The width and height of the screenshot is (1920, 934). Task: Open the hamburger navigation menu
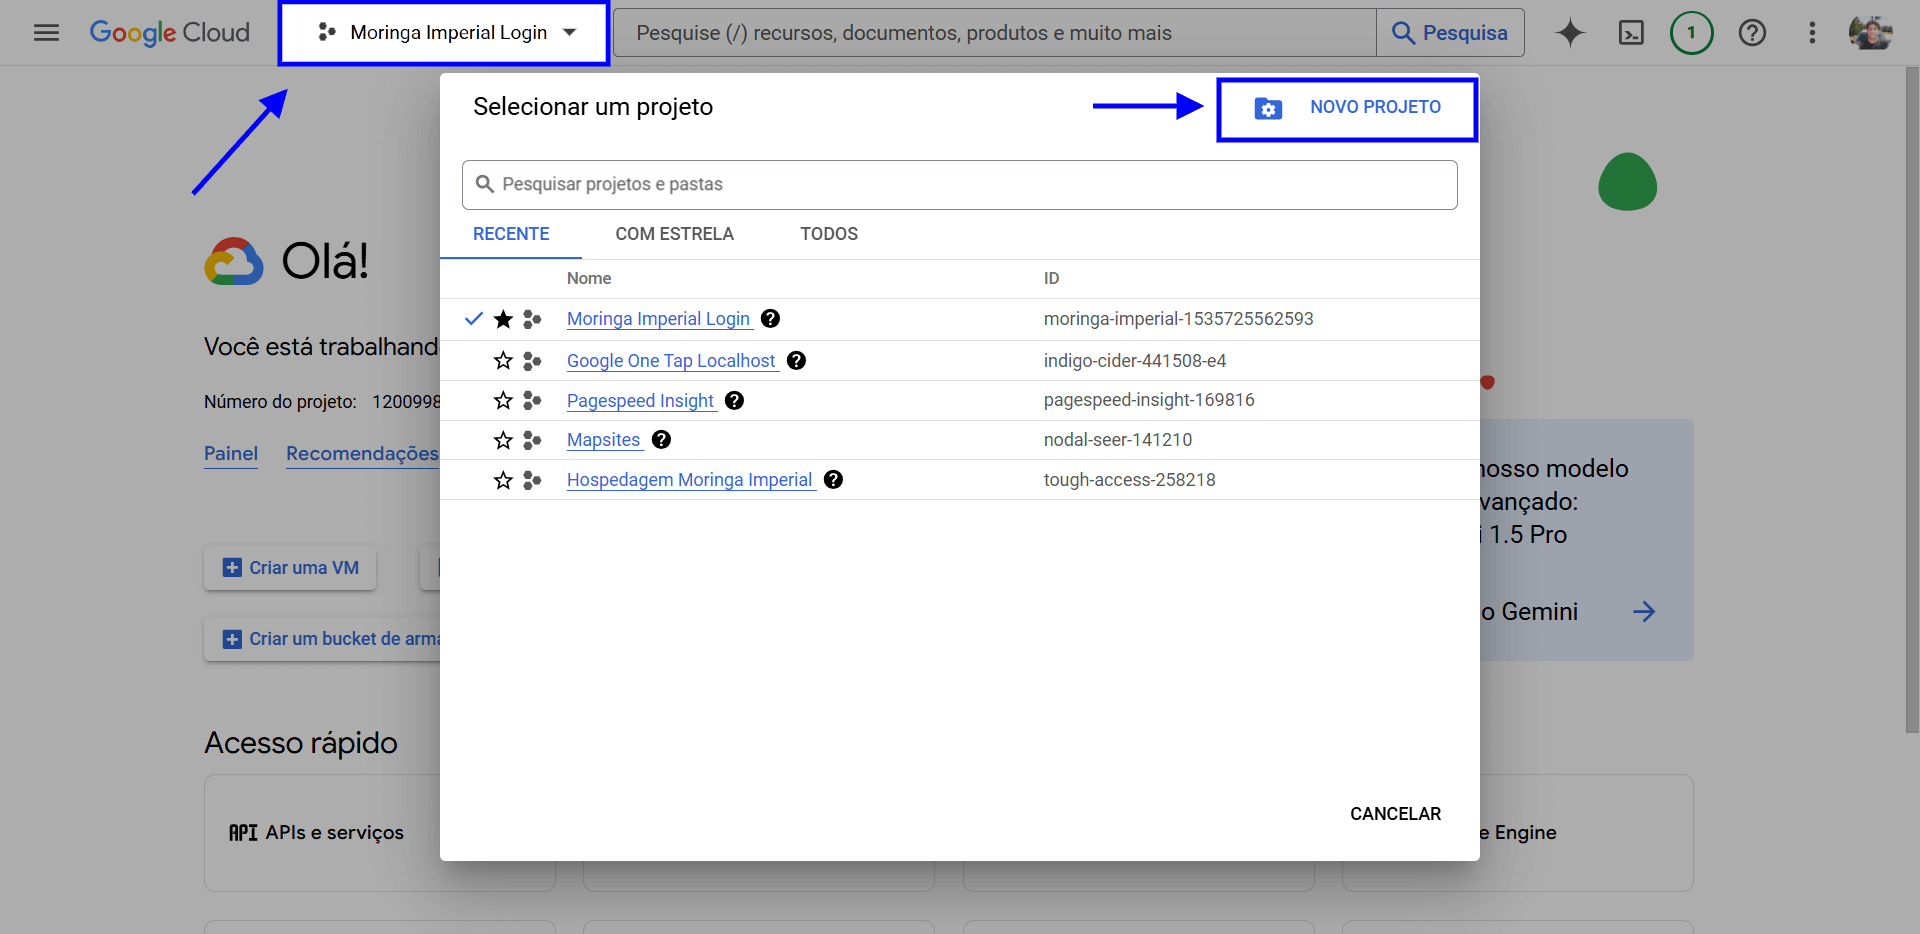tap(47, 33)
